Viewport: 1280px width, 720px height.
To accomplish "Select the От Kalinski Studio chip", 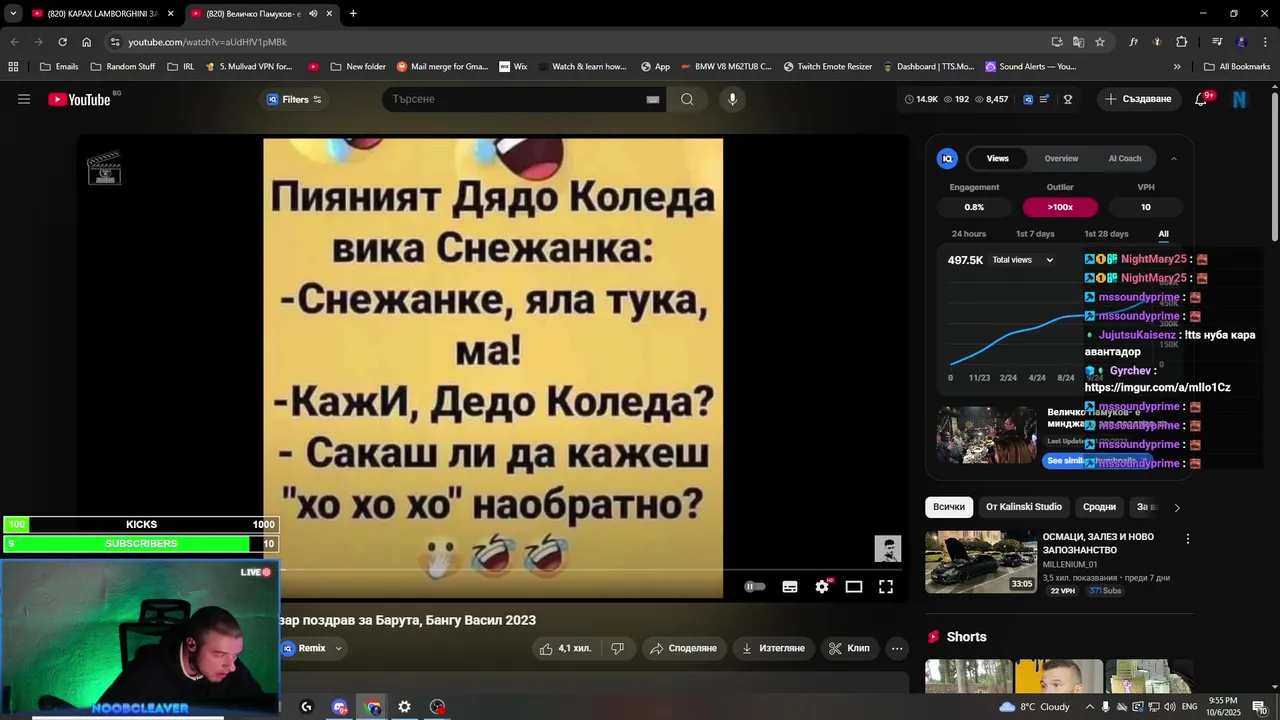I will tap(1024, 507).
